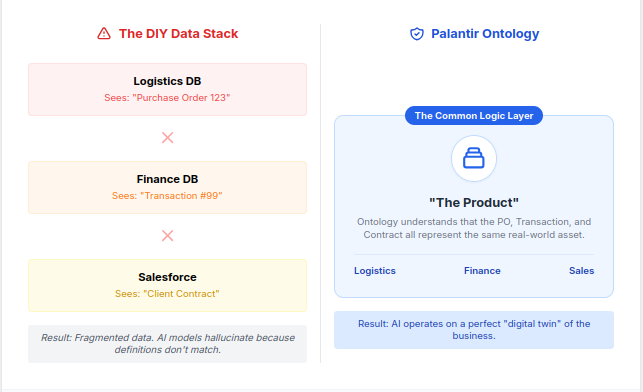
Task: Click "The Product" title text
Action: (x=474, y=203)
